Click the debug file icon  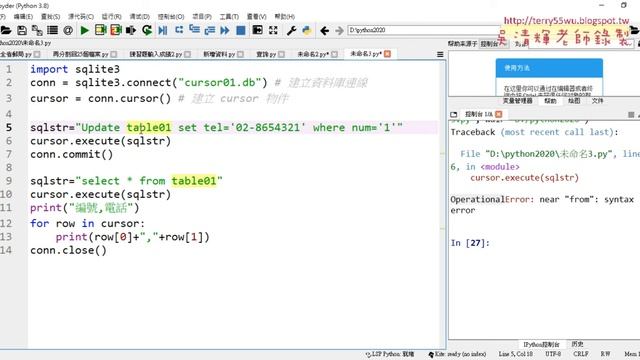163,30
